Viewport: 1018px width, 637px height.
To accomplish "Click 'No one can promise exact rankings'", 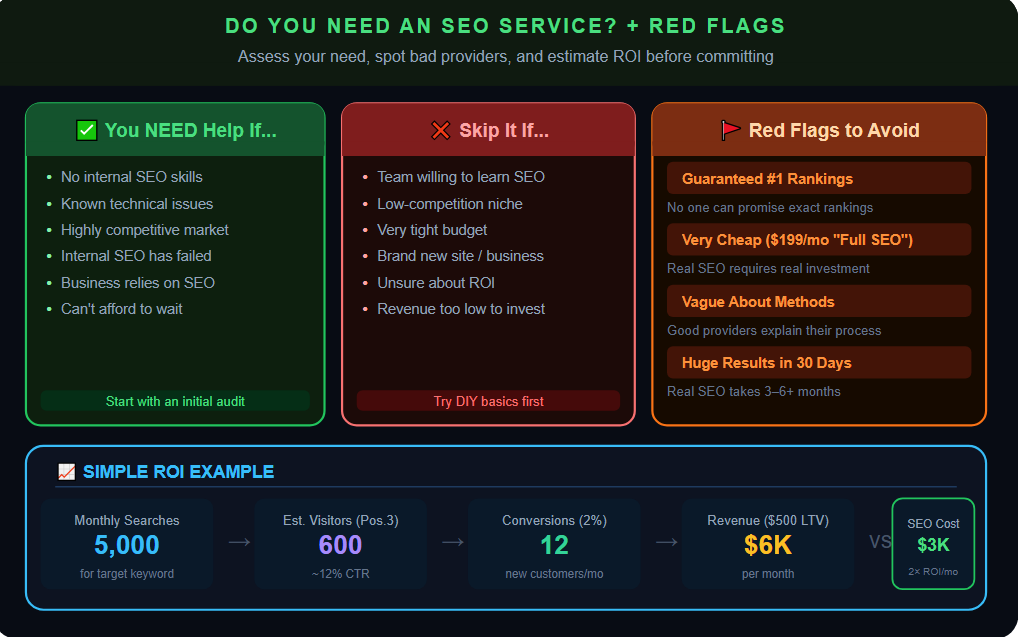I will coord(770,208).
